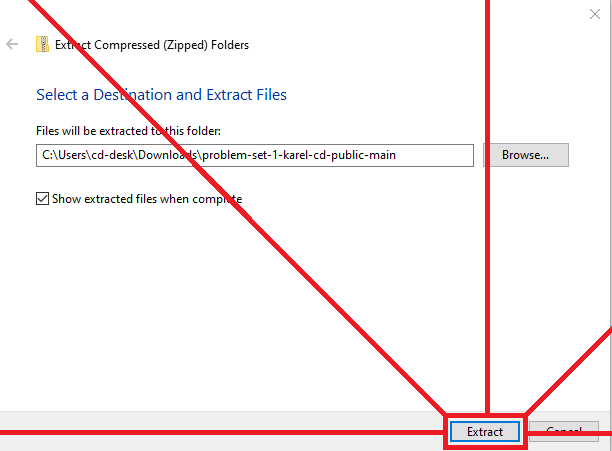
Task: Click the back arrow in the dialog header
Action: [12, 44]
